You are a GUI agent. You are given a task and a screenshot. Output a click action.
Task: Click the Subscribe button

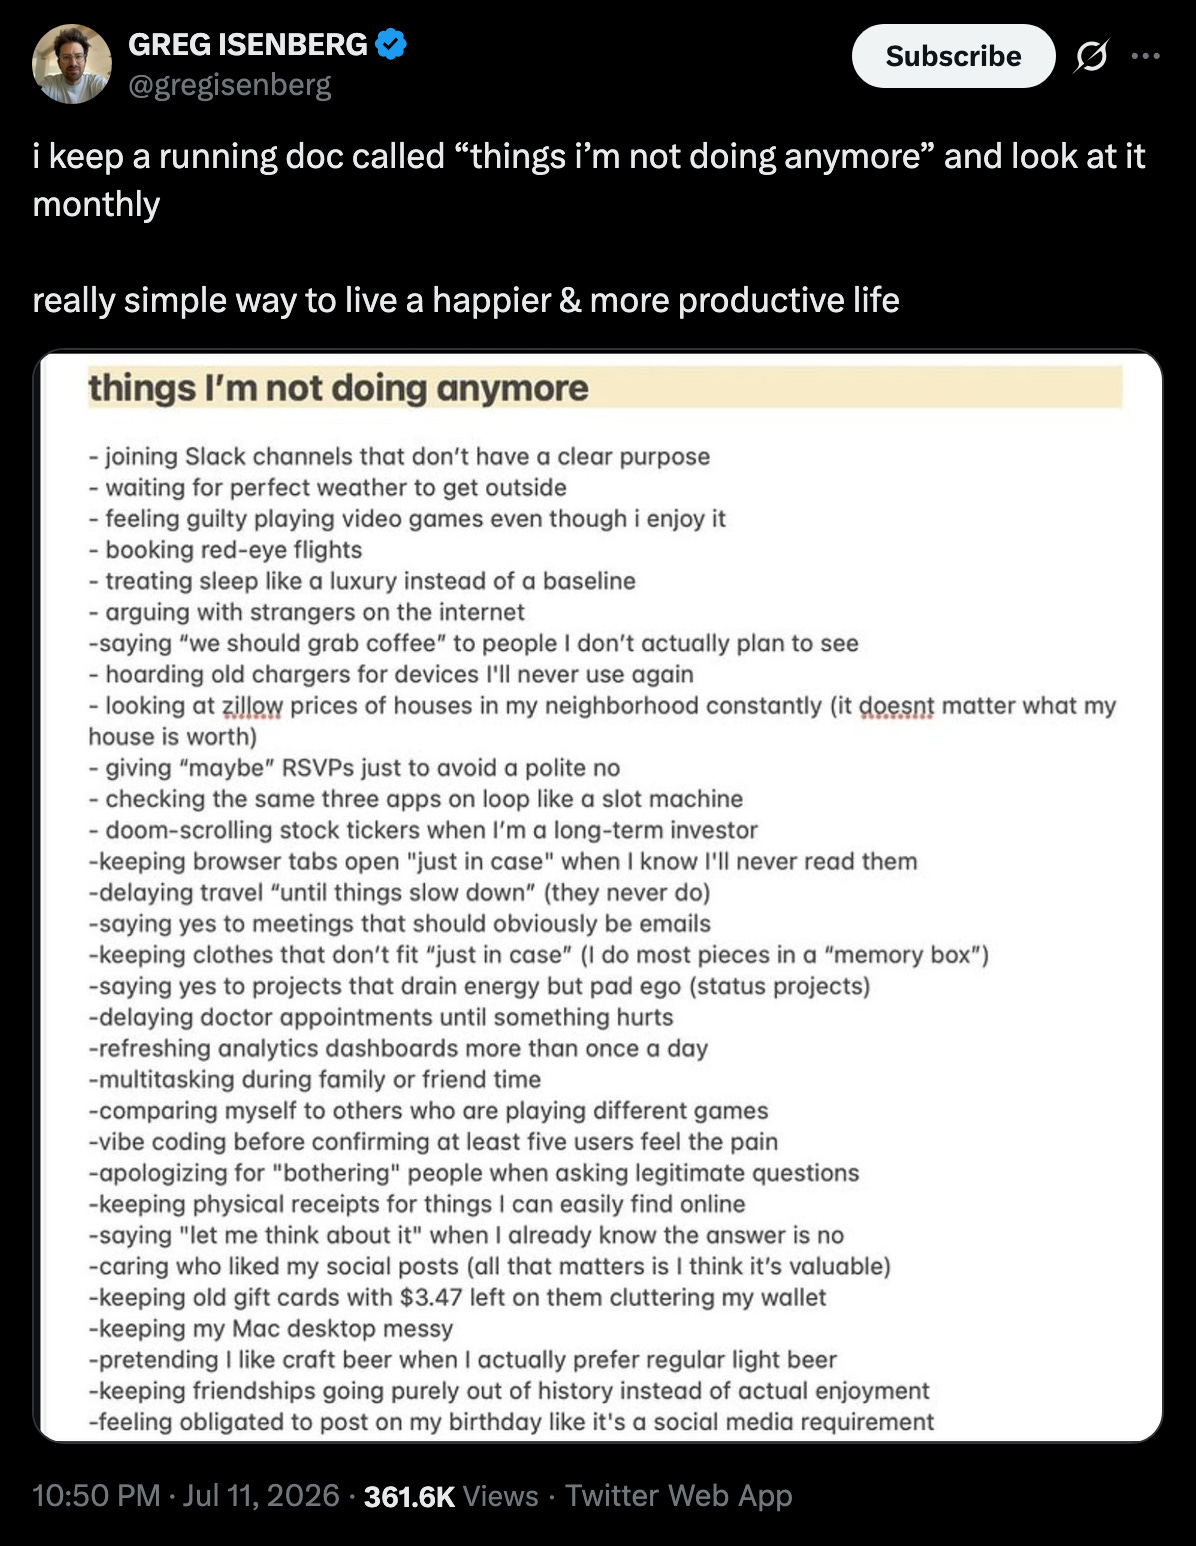(x=953, y=56)
